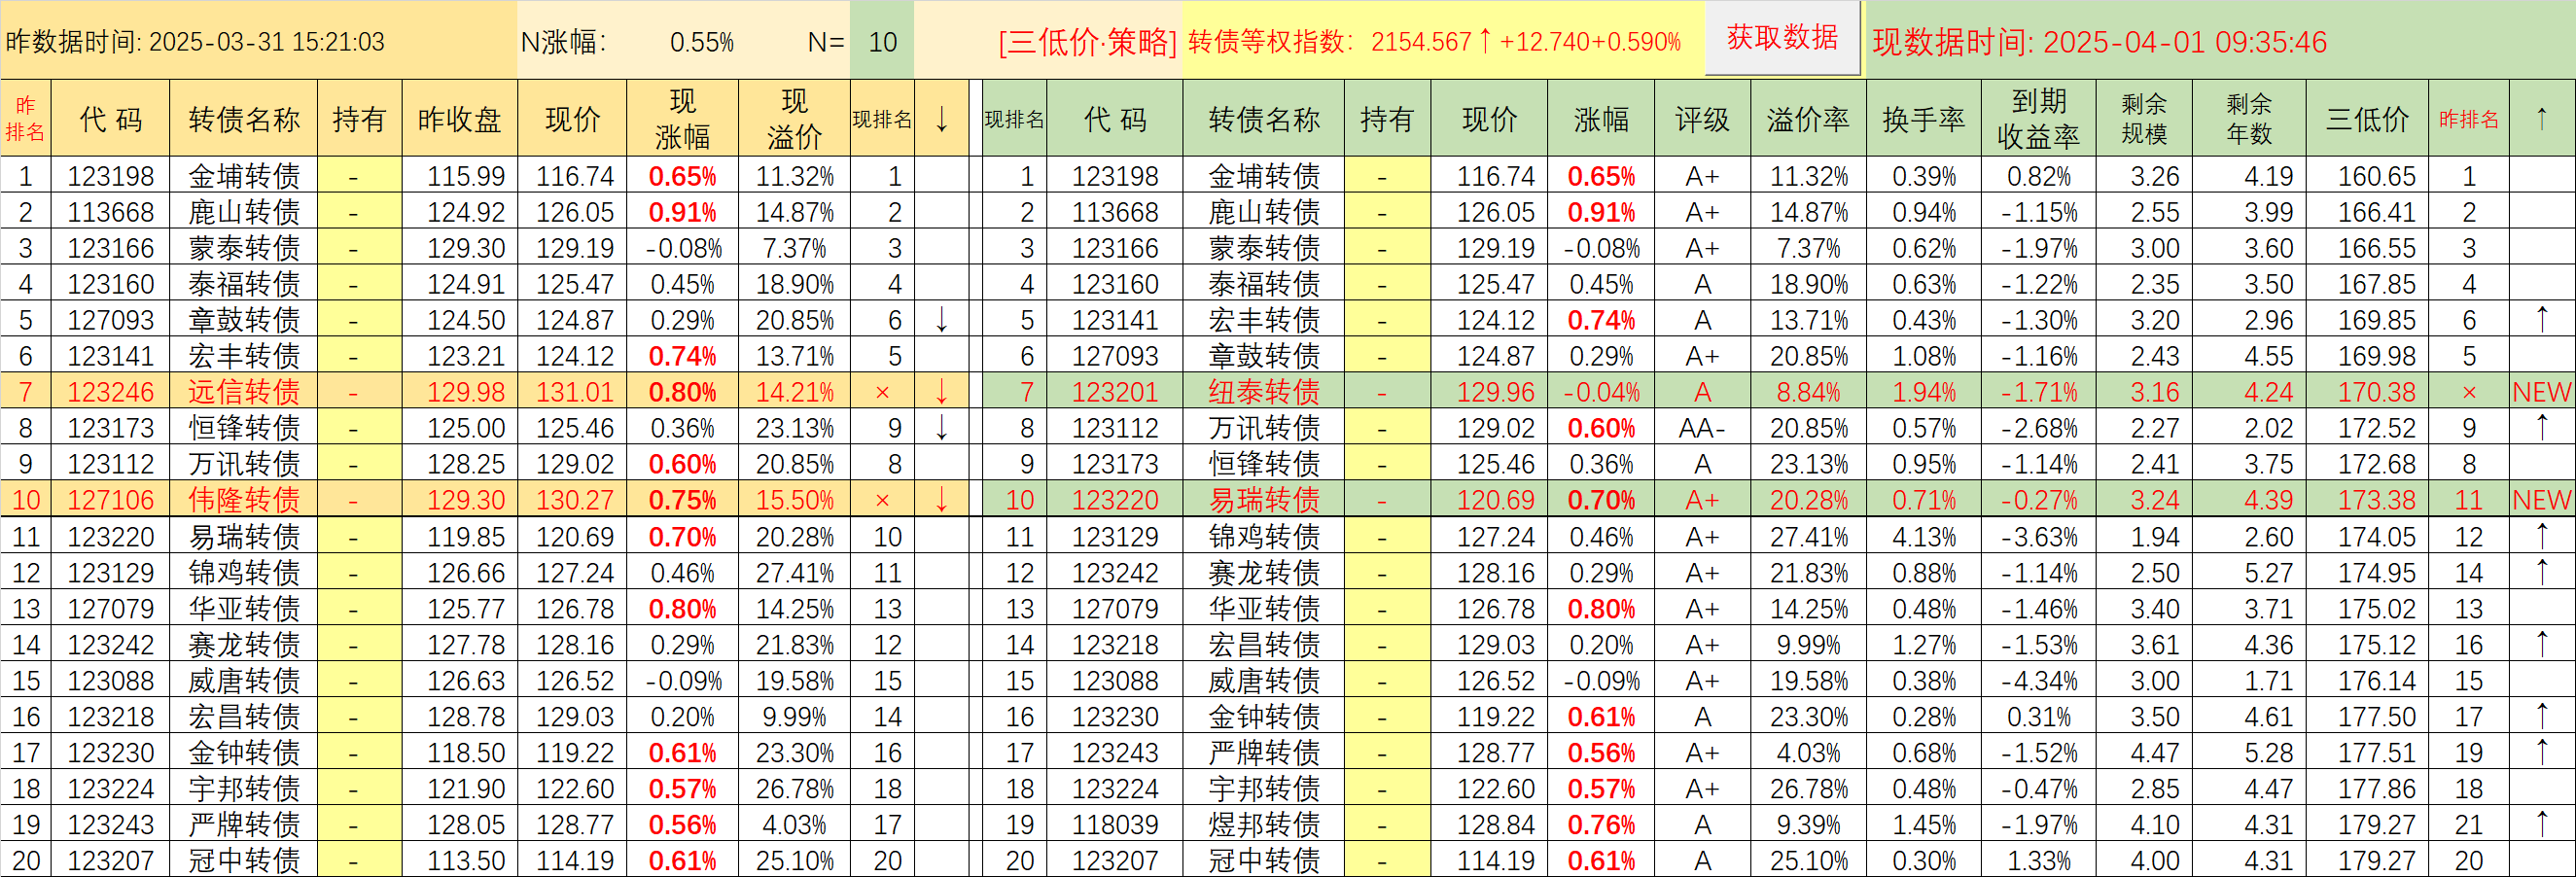This screenshot has height=877, width=2576.
Task: Click red down arrow in 伟隆转债 row
Action: click(941, 500)
